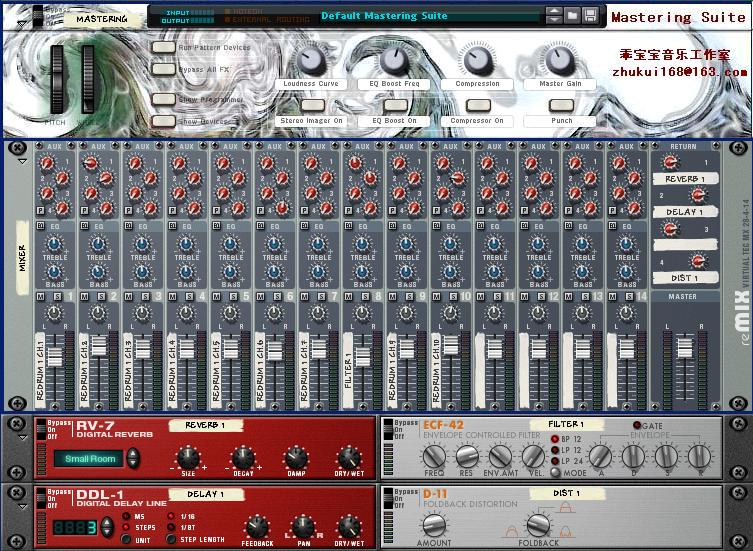Click channel 1 Bass knob
The image size is (753, 551).
(x=54, y=272)
